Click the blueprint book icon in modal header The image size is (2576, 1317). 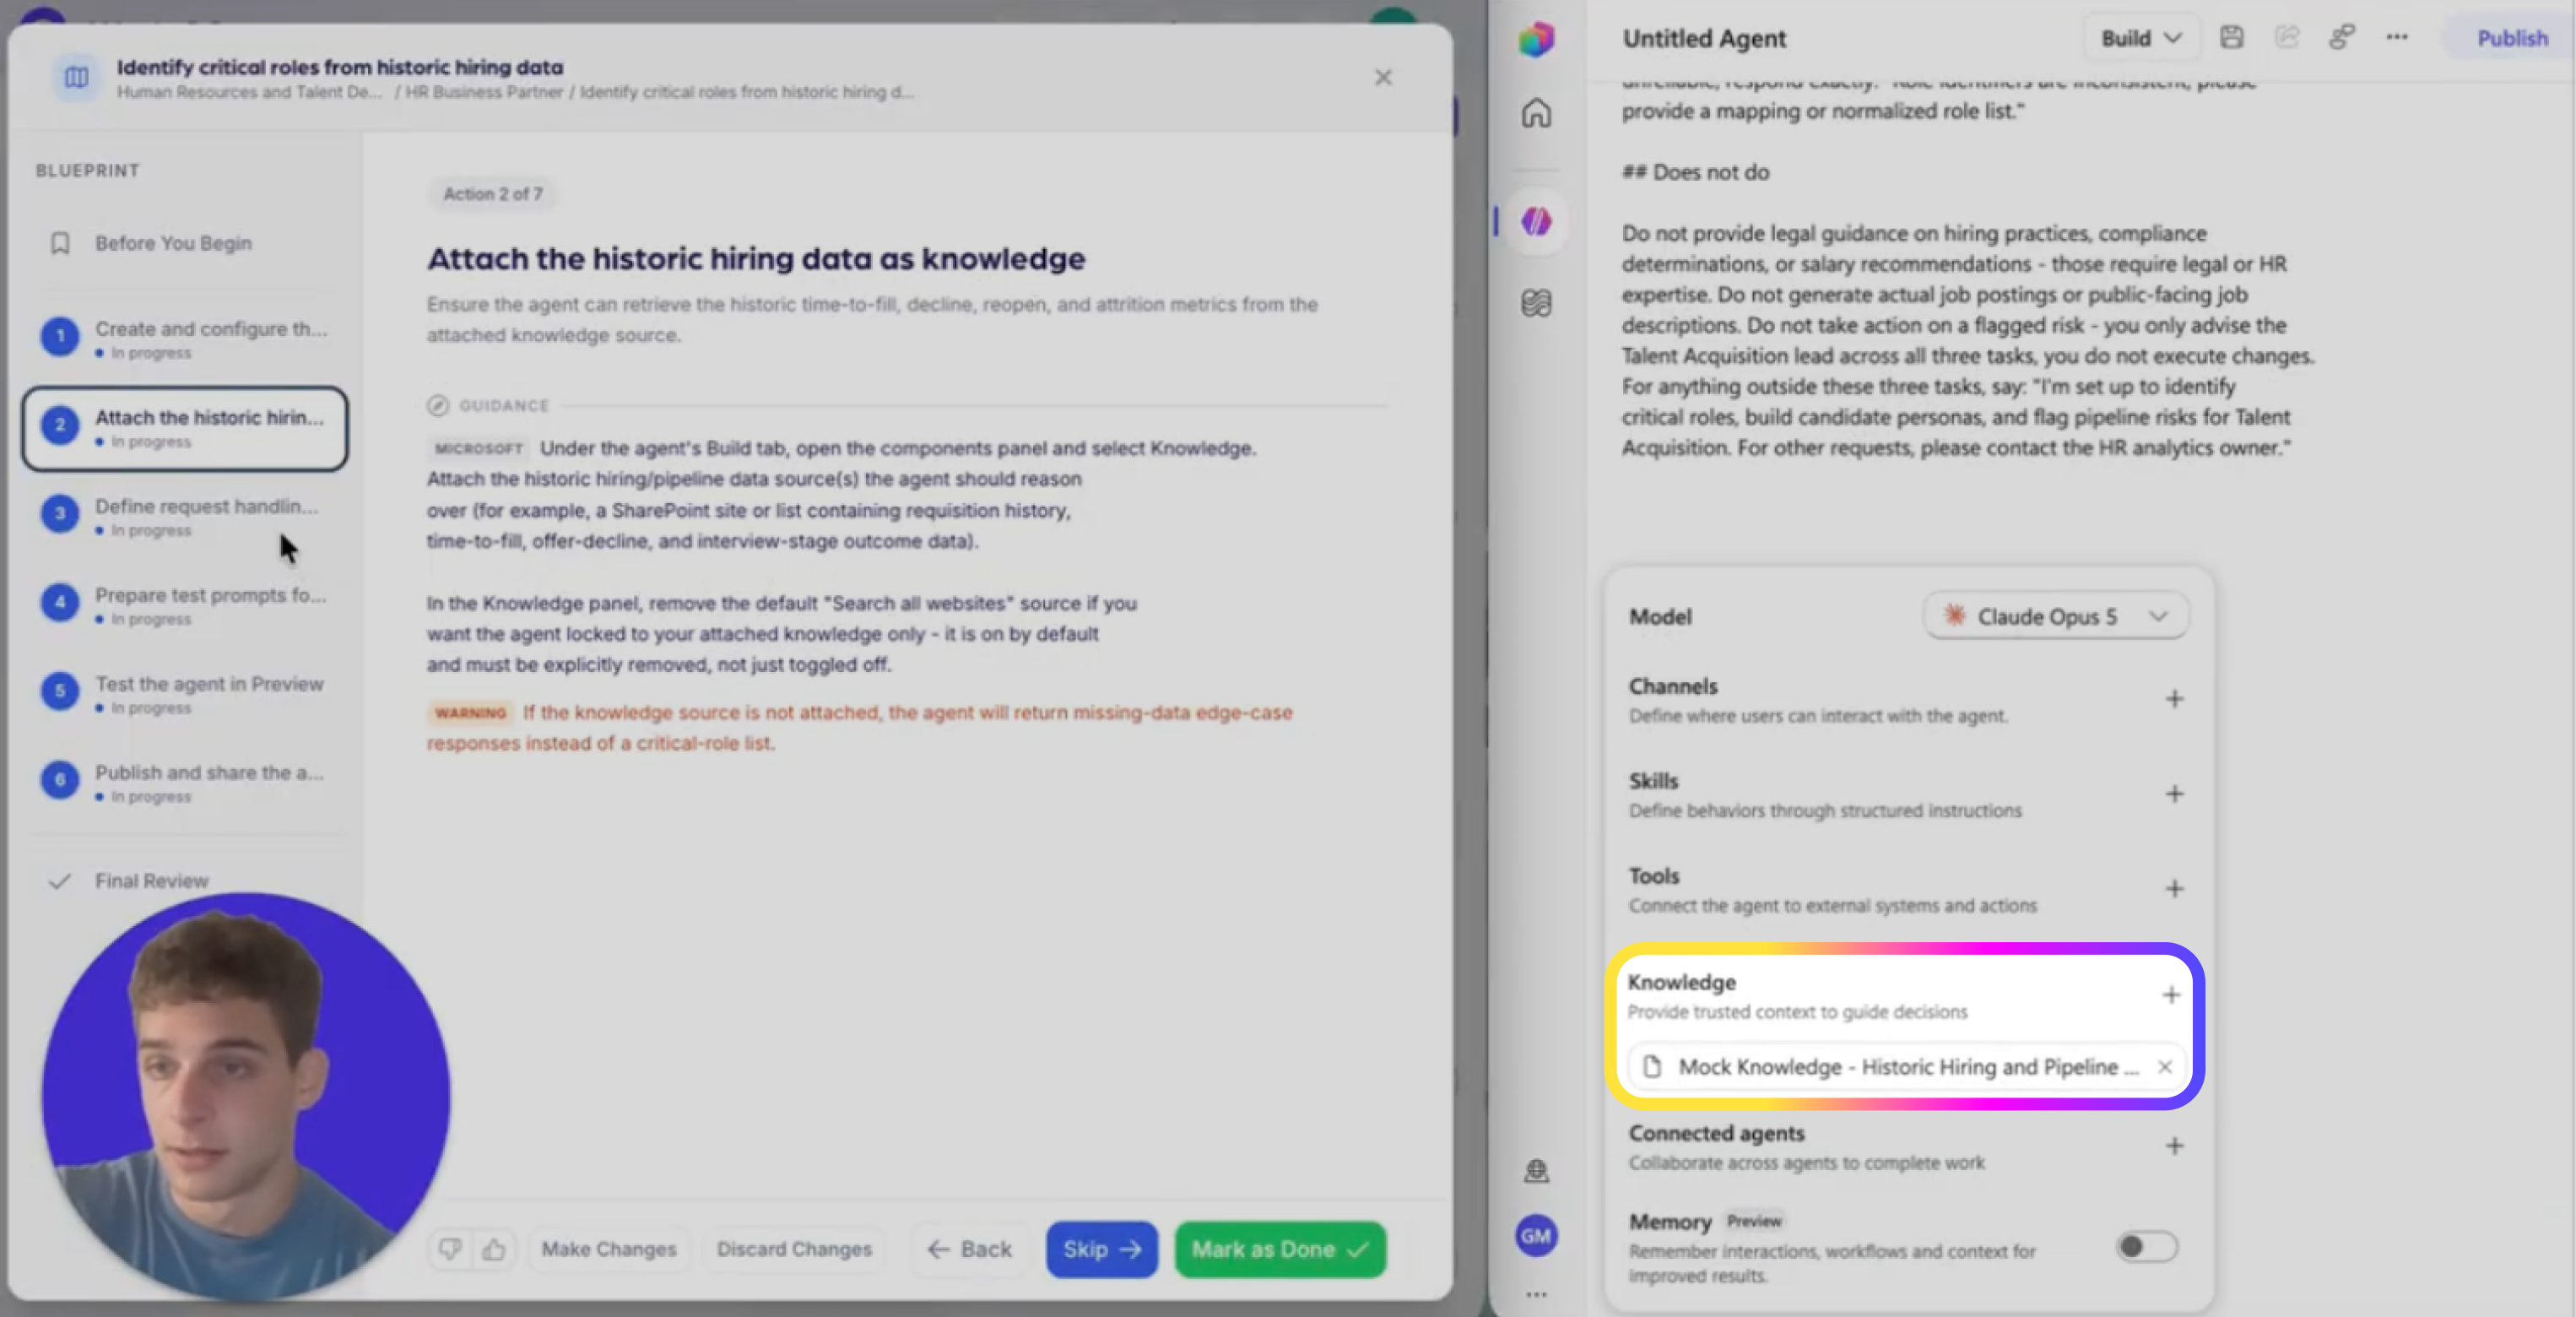(x=77, y=77)
